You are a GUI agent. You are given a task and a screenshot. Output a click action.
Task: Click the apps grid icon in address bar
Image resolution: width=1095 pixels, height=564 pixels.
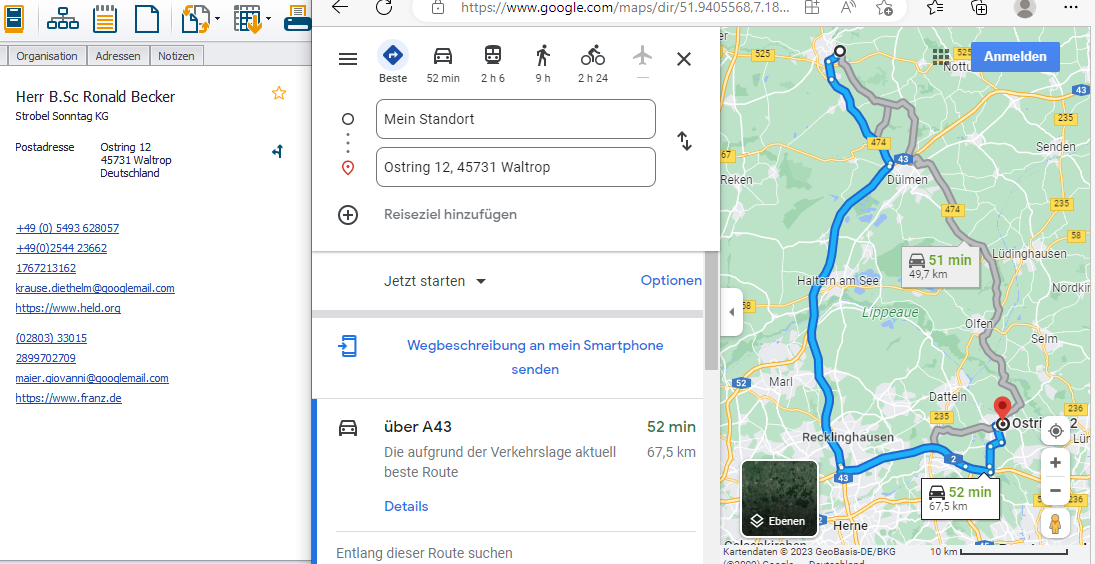pos(811,7)
